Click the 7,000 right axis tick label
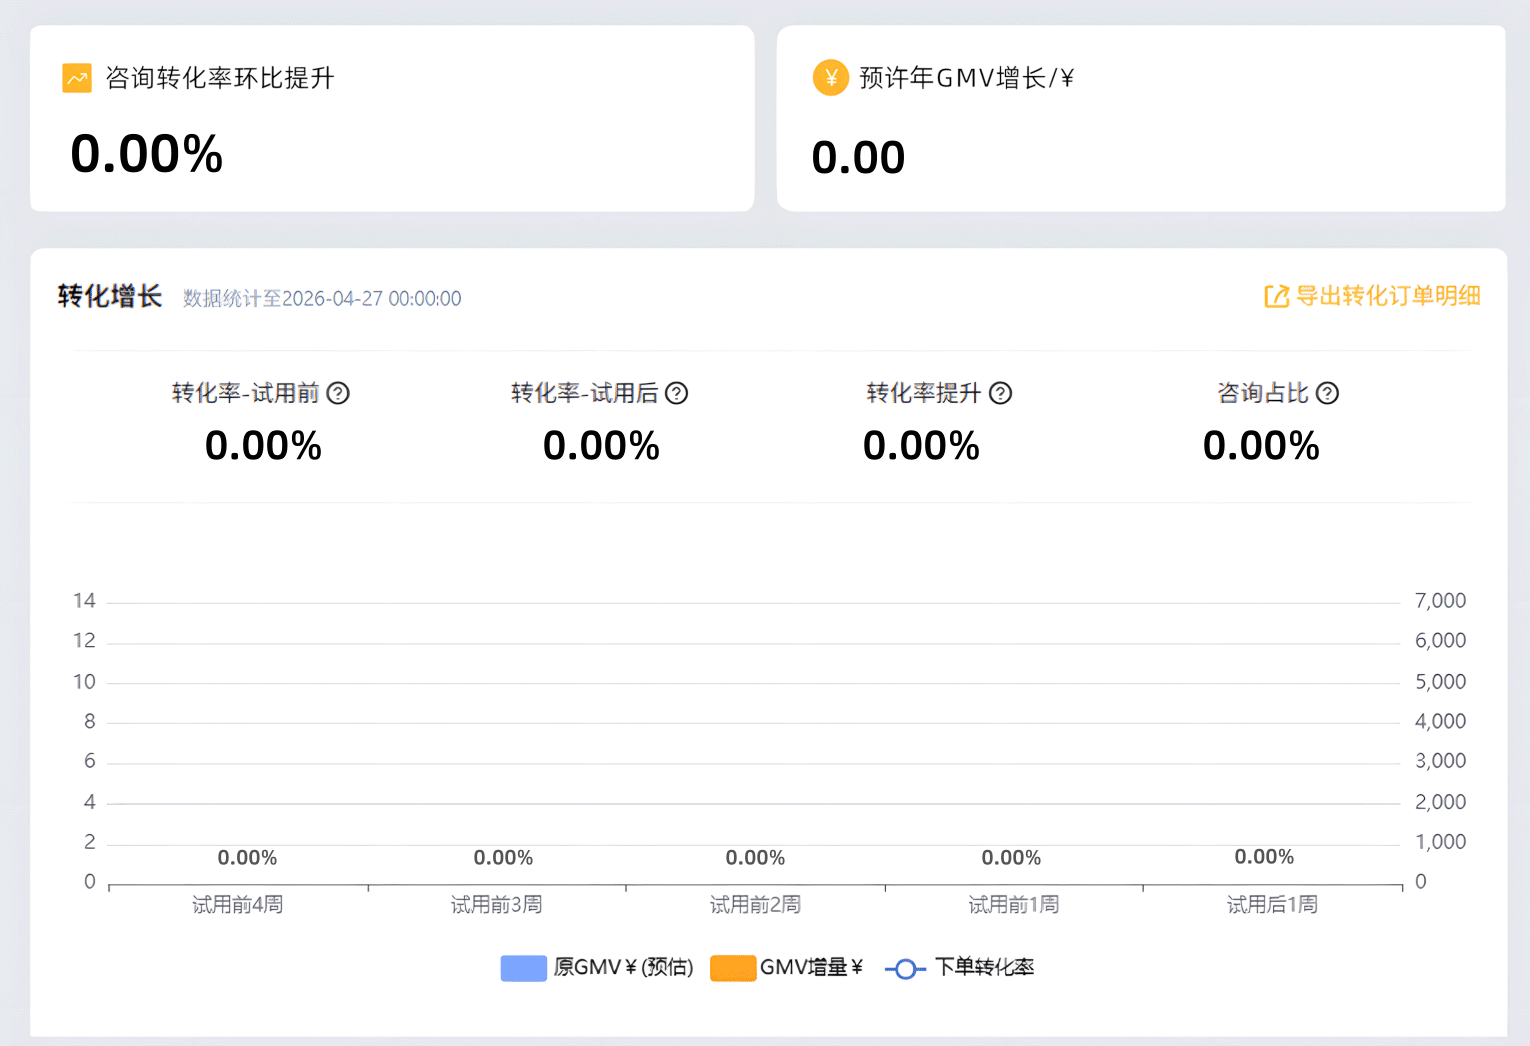1530x1046 pixels. [1441, 601]
